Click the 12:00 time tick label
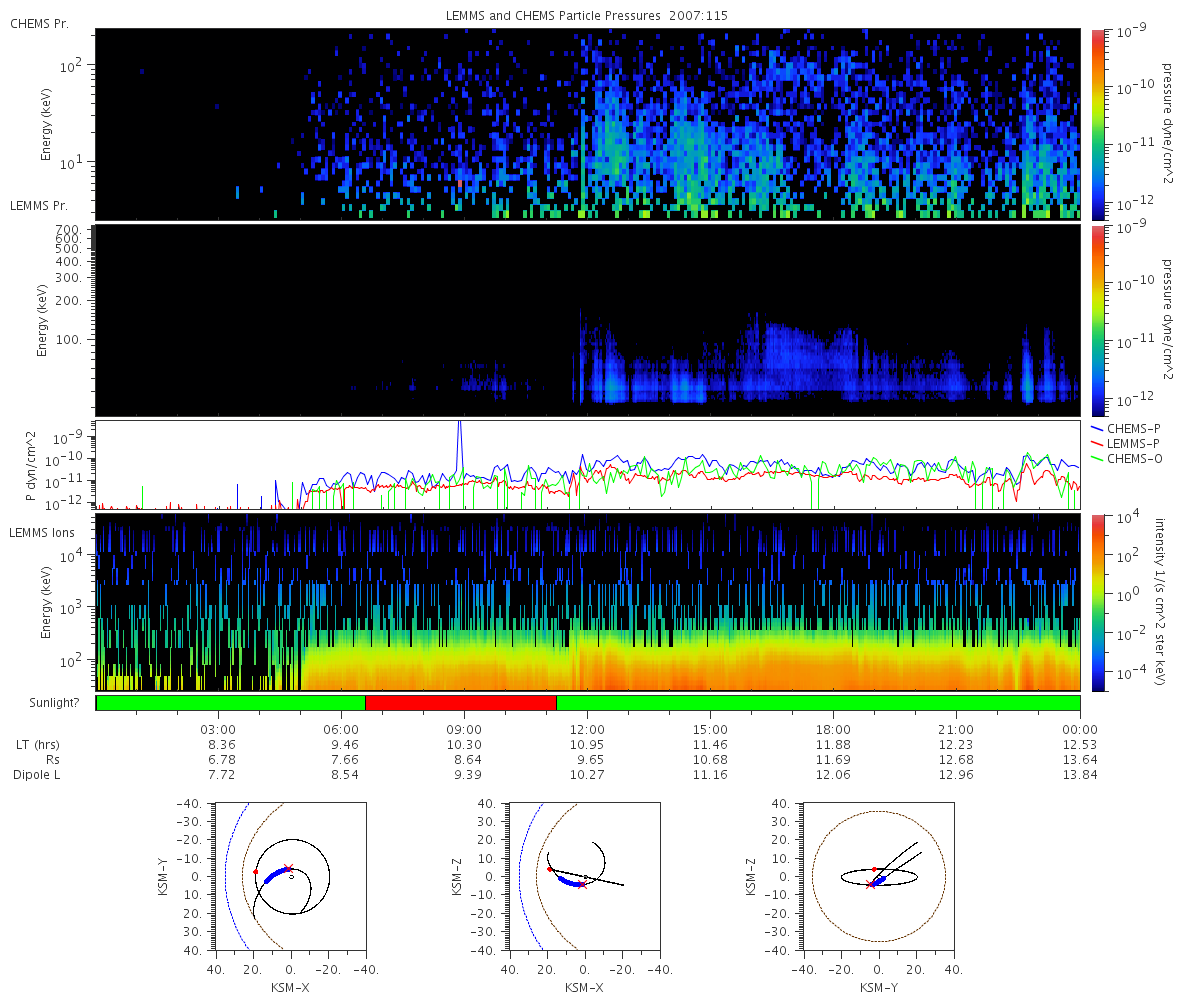Screen dimensions: 1200x1000 point(587,730)
